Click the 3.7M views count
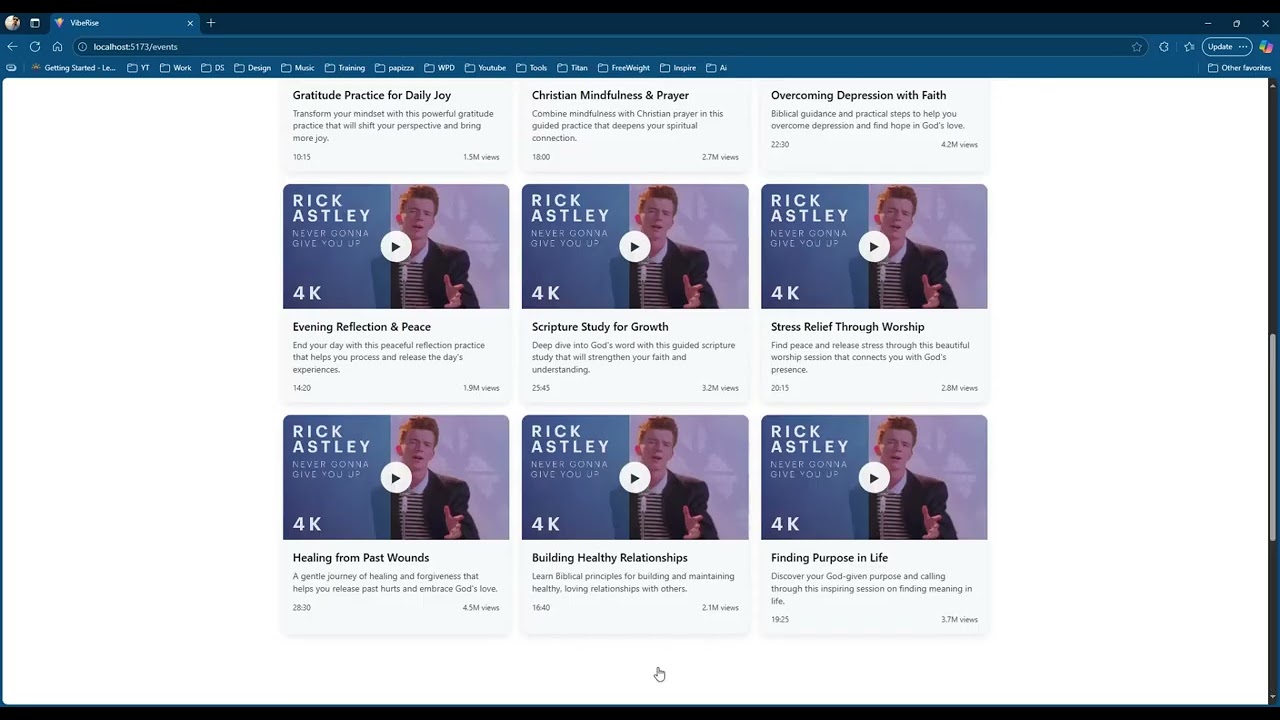 pyautogui.click(x=960, y=620)
